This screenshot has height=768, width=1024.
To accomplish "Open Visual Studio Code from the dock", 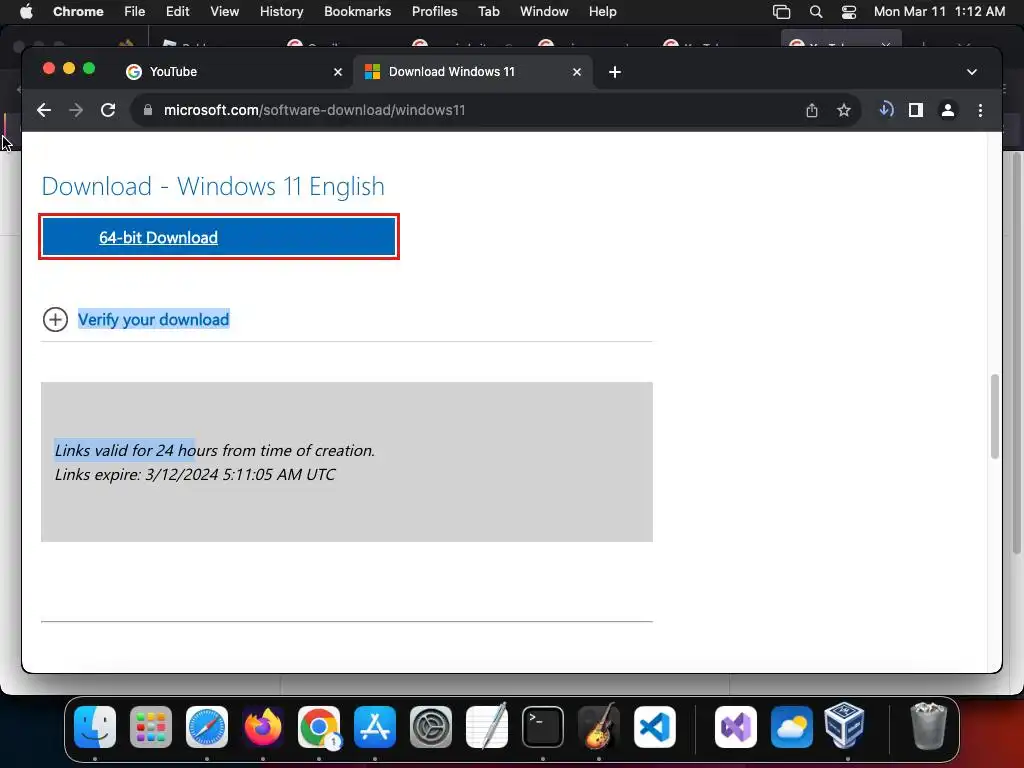I will pos(655,727).
